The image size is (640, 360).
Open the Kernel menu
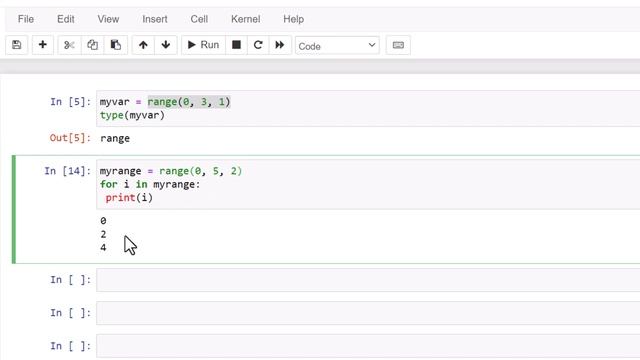(x=245, y=19)
